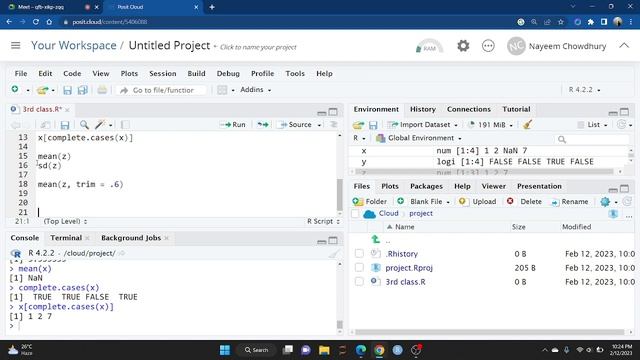This screenshot has height=360, width=640.
Task: Open File Explorer from the taskbar
Action: click(x=324, y=350)
